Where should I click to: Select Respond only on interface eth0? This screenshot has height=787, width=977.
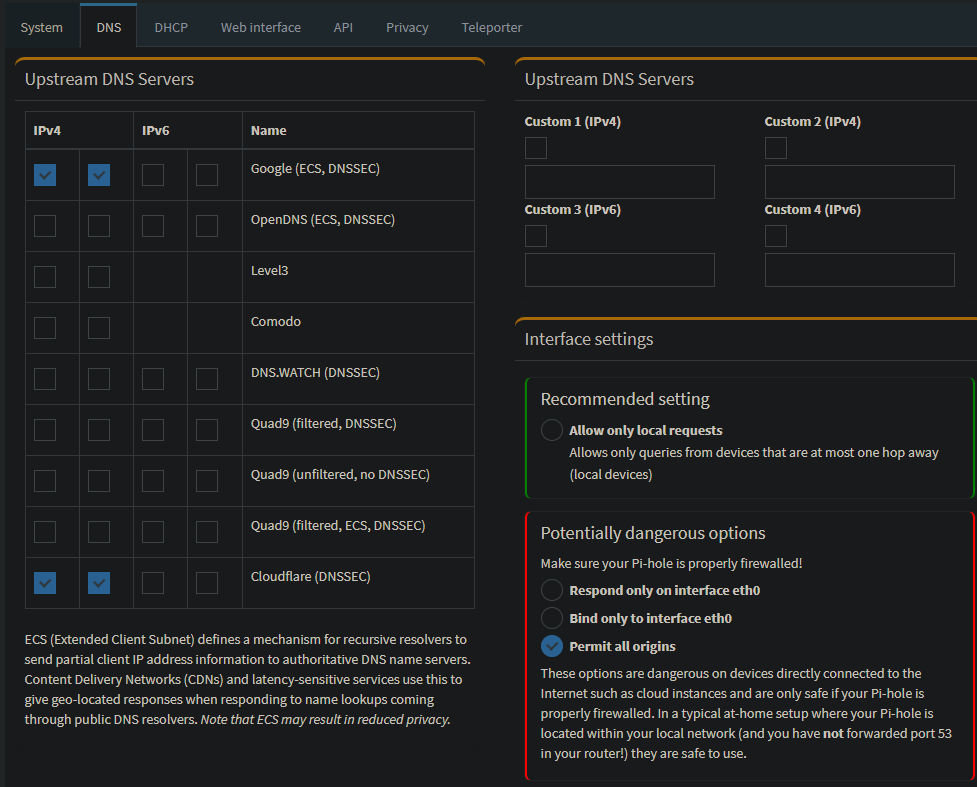(551, 590)
